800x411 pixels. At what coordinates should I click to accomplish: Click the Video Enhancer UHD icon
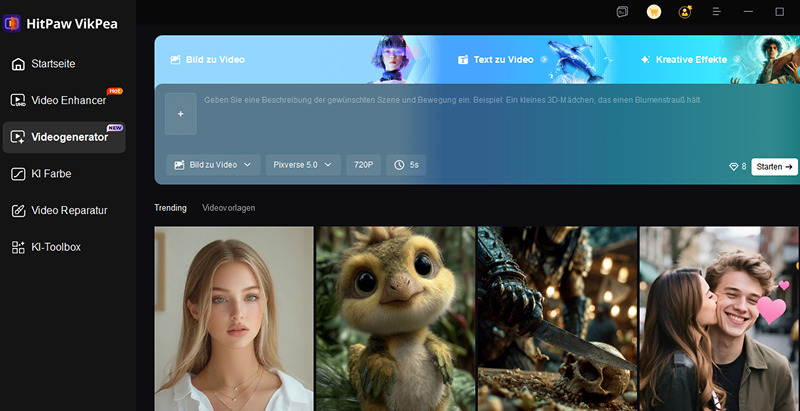(x=18, y=100)
